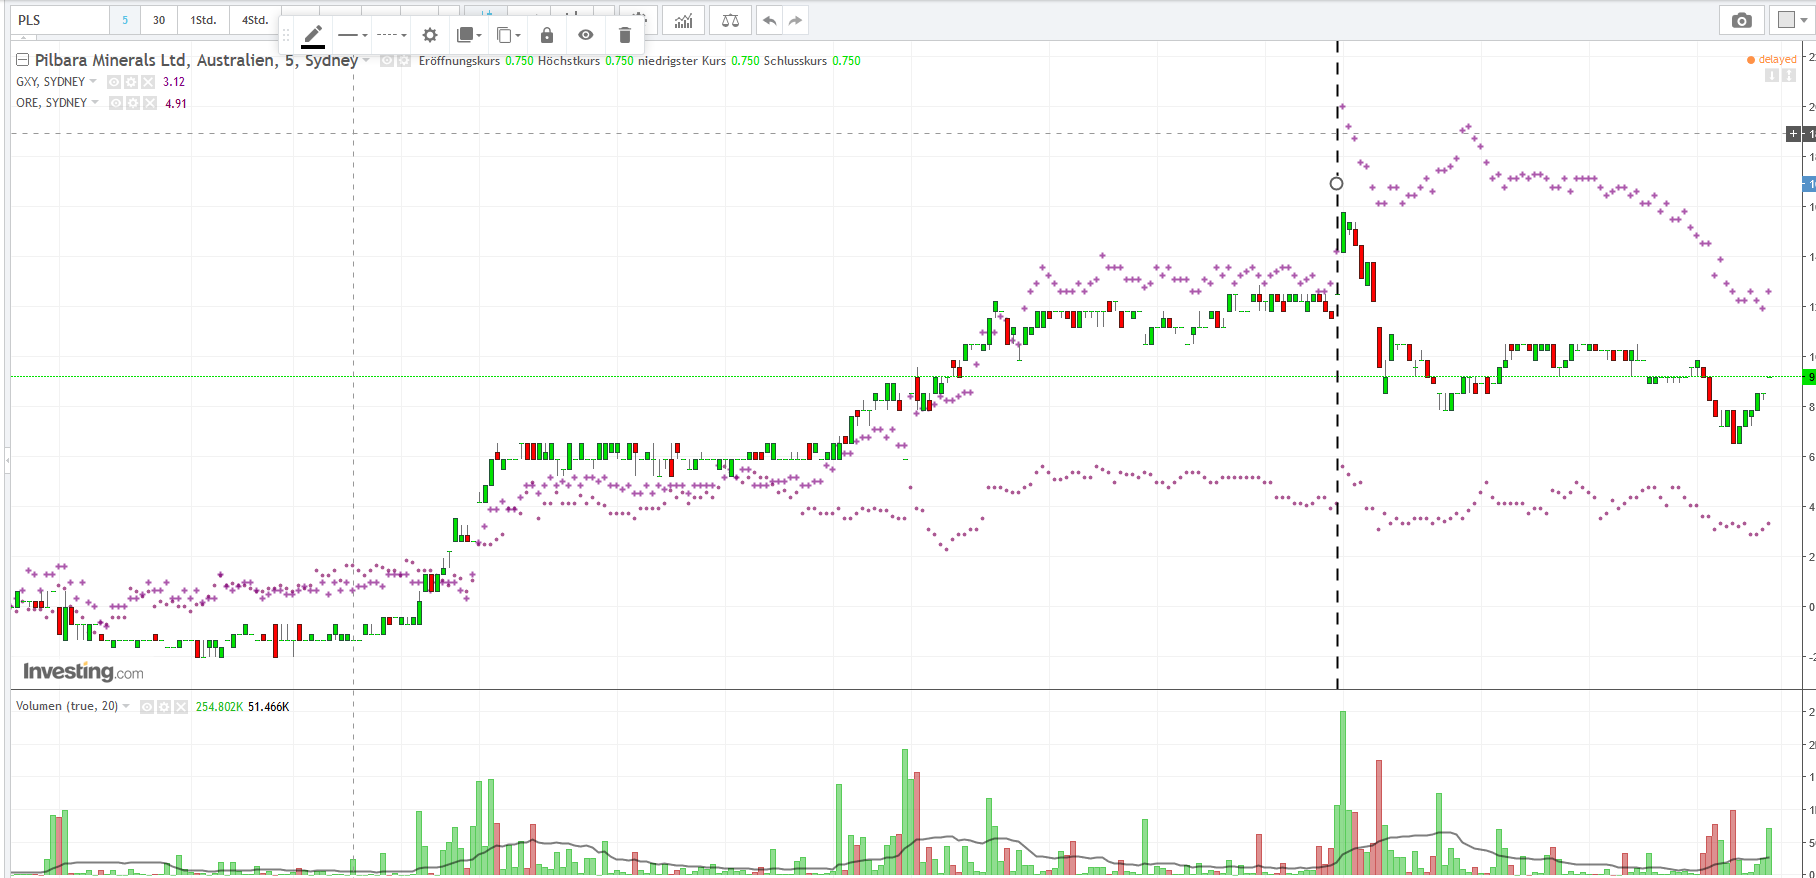Click the left delayed-data arrow icon
Image resolution: width=1816 pixels, height=878 pixels.
(1772, 75)
